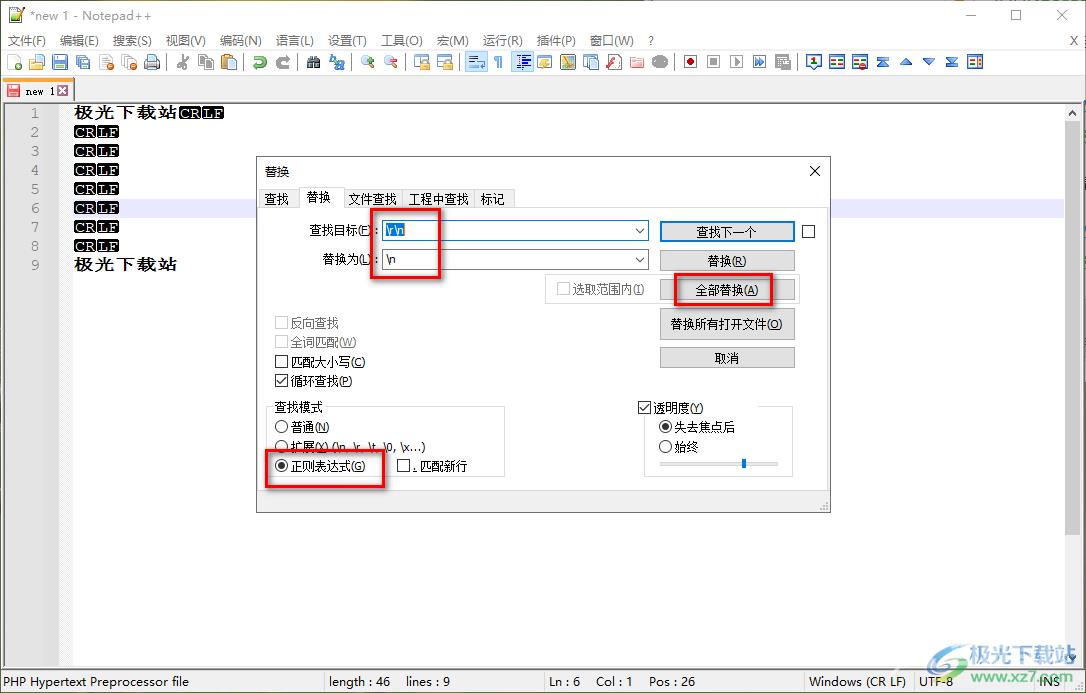Open the 编码(N) menu
The width and height of the screenshot is (1086, 693).
click(x=240, y=41)
